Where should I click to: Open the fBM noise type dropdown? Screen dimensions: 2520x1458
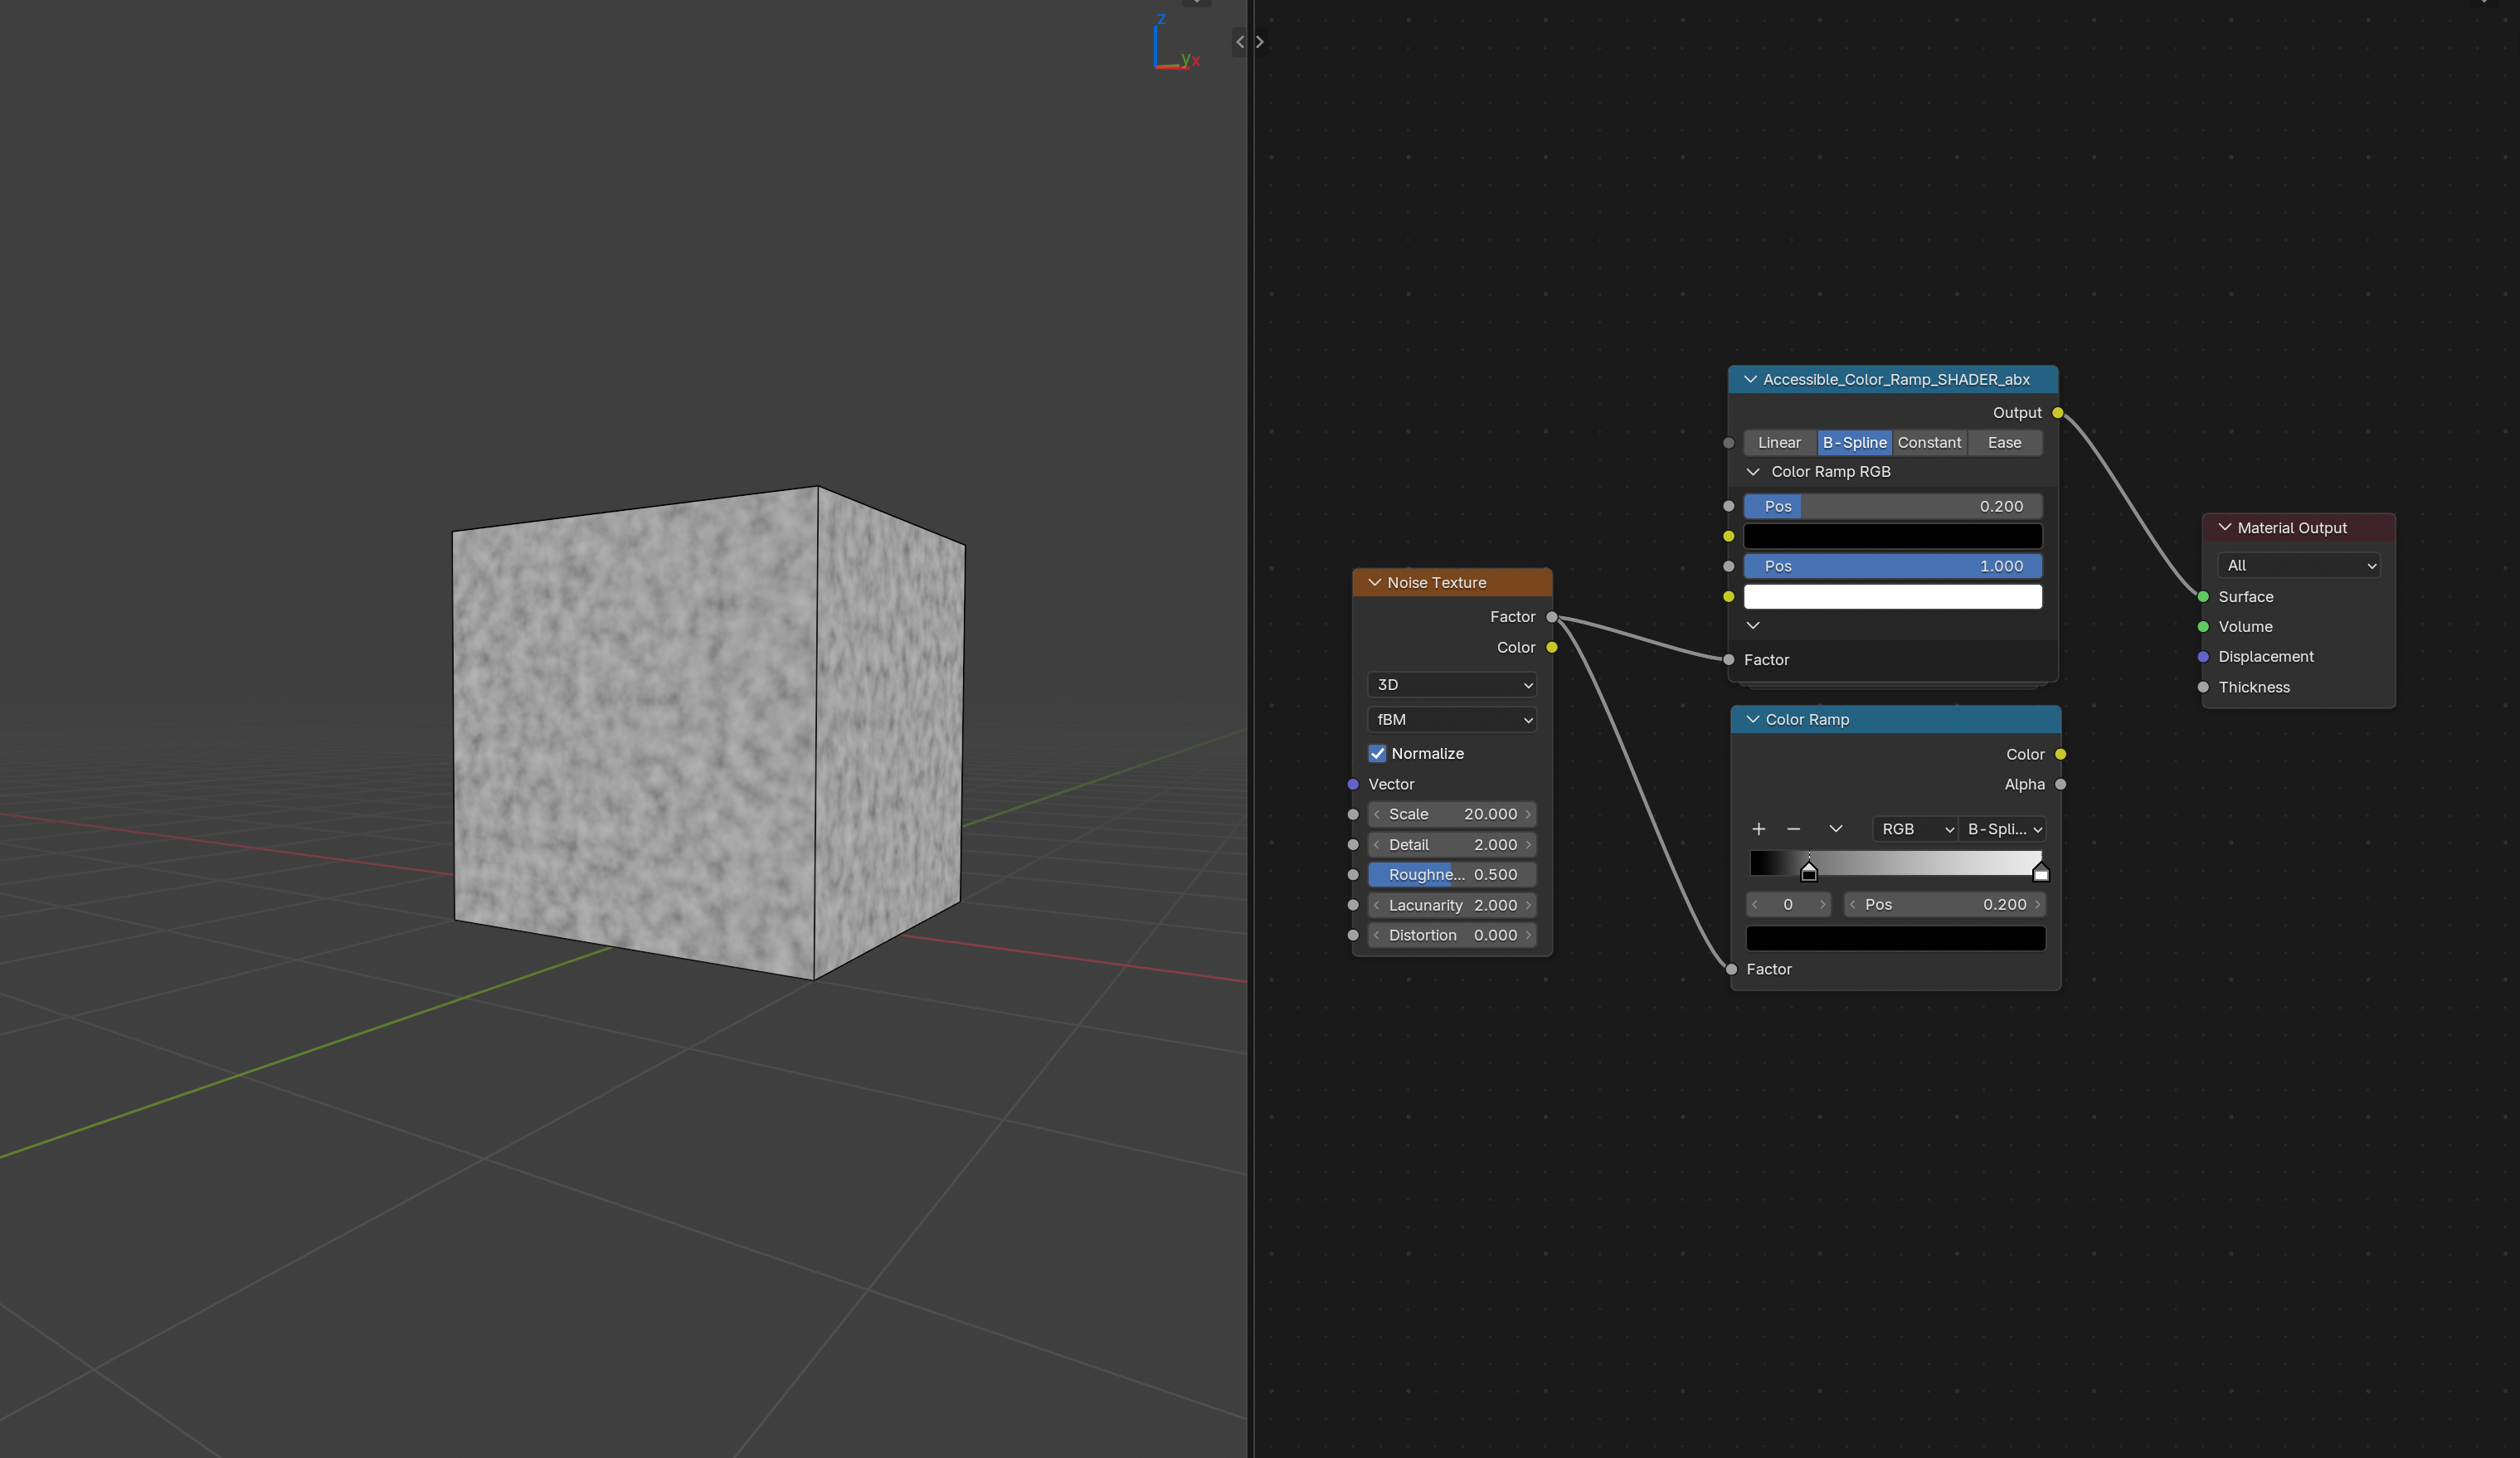(1451, 719)
